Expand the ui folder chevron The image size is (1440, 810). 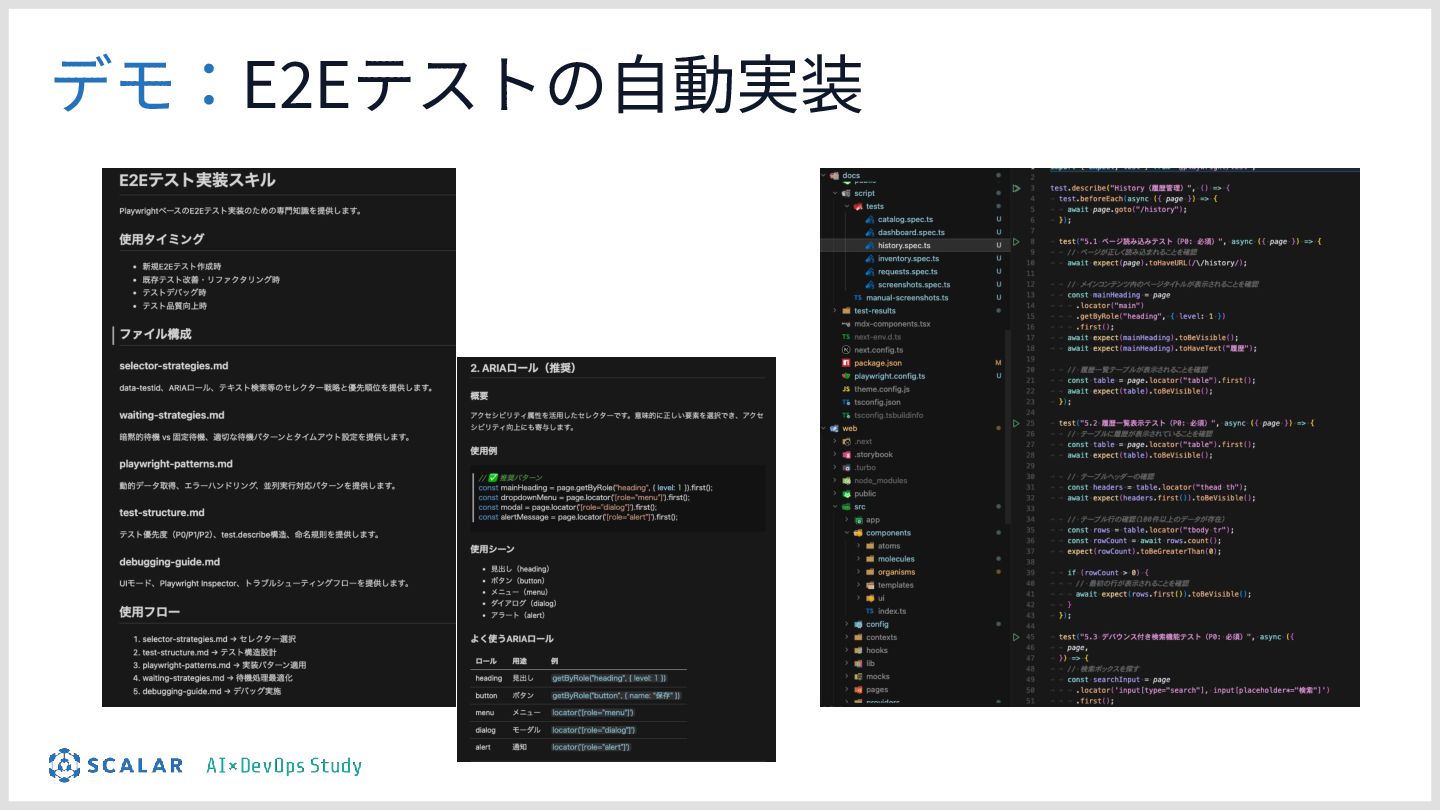pos(858,598)
